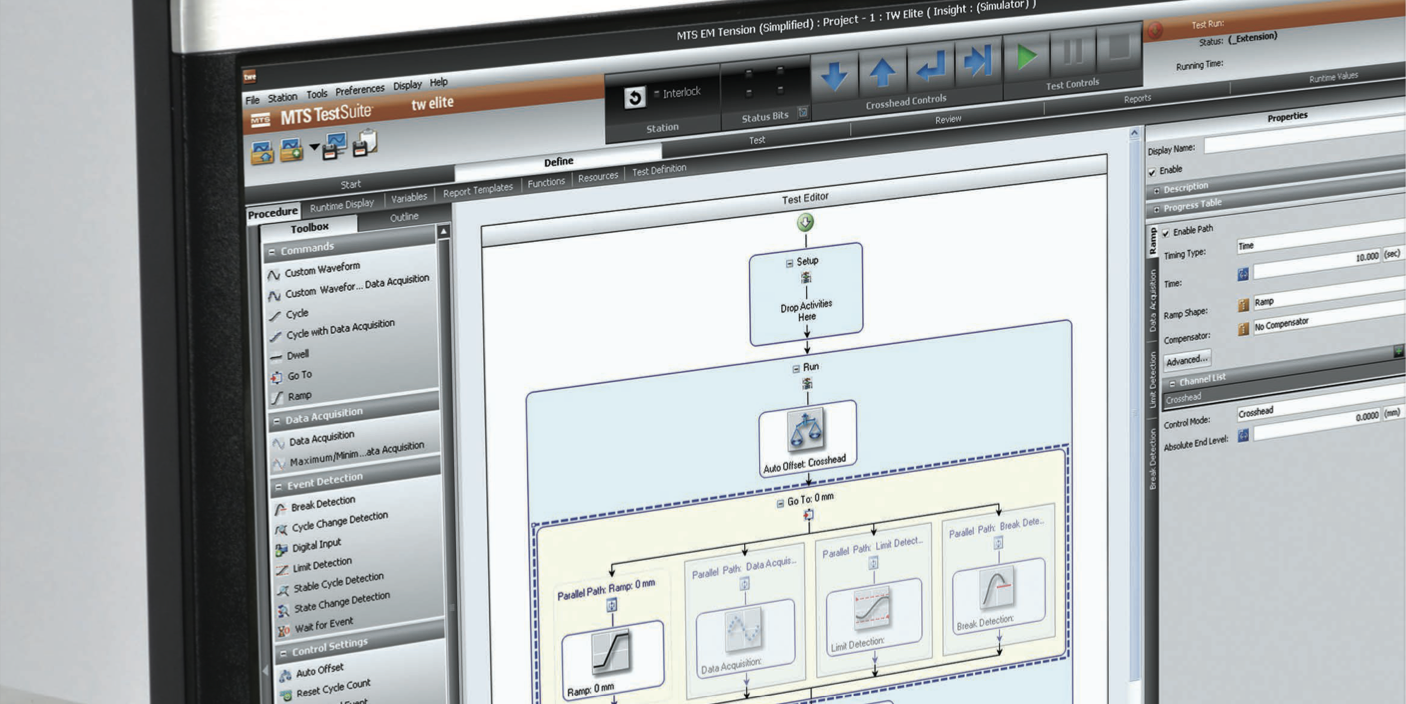Screen dimensions: 1406x704
Task: Collapse the Run block in Test Editor
Action: (x=796, y=368)
